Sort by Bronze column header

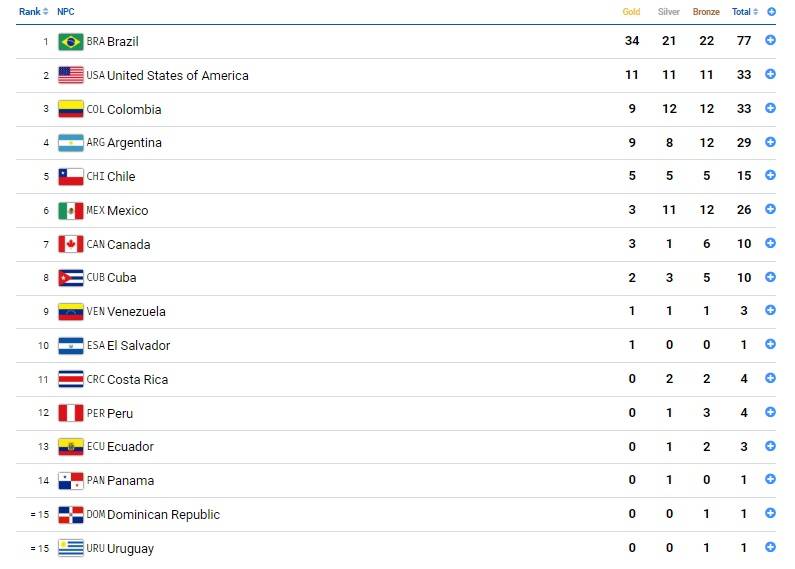click(706, 12)
